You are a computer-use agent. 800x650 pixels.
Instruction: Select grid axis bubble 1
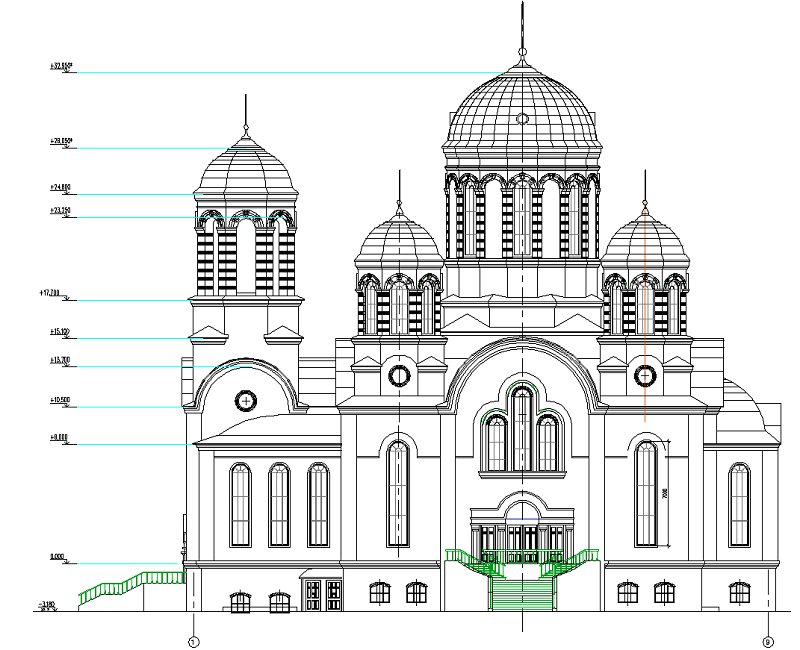pos(193,641)
